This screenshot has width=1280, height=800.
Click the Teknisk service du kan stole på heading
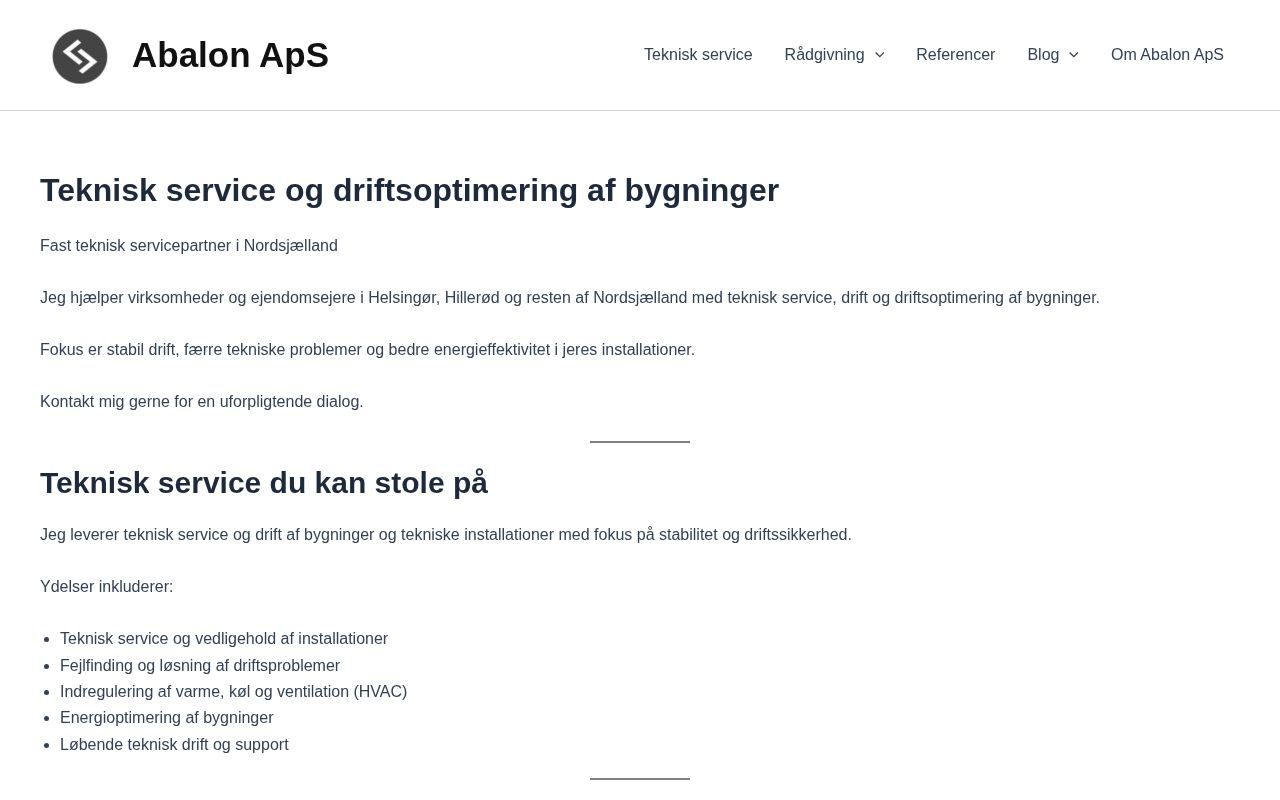click(264, 483)
